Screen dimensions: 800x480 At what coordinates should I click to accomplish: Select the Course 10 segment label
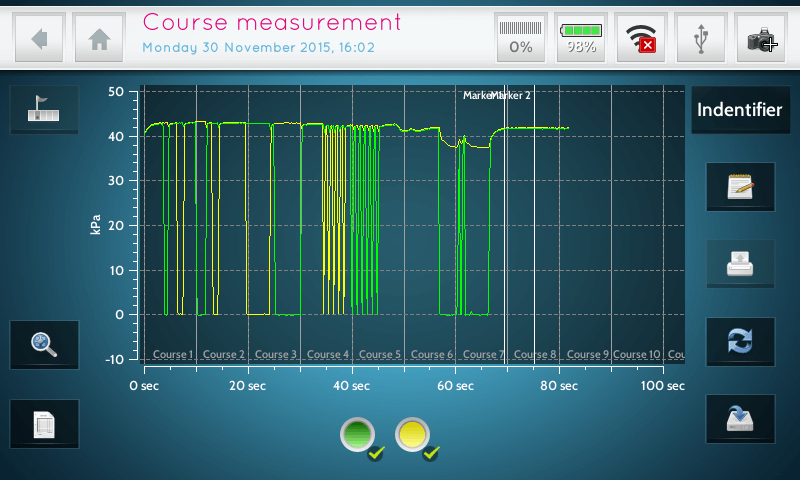point(637,354)
